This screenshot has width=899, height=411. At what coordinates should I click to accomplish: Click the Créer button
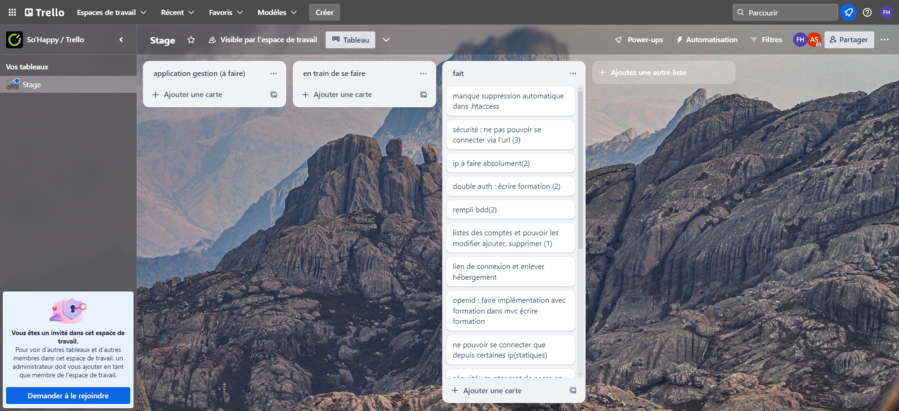[325, 12]
